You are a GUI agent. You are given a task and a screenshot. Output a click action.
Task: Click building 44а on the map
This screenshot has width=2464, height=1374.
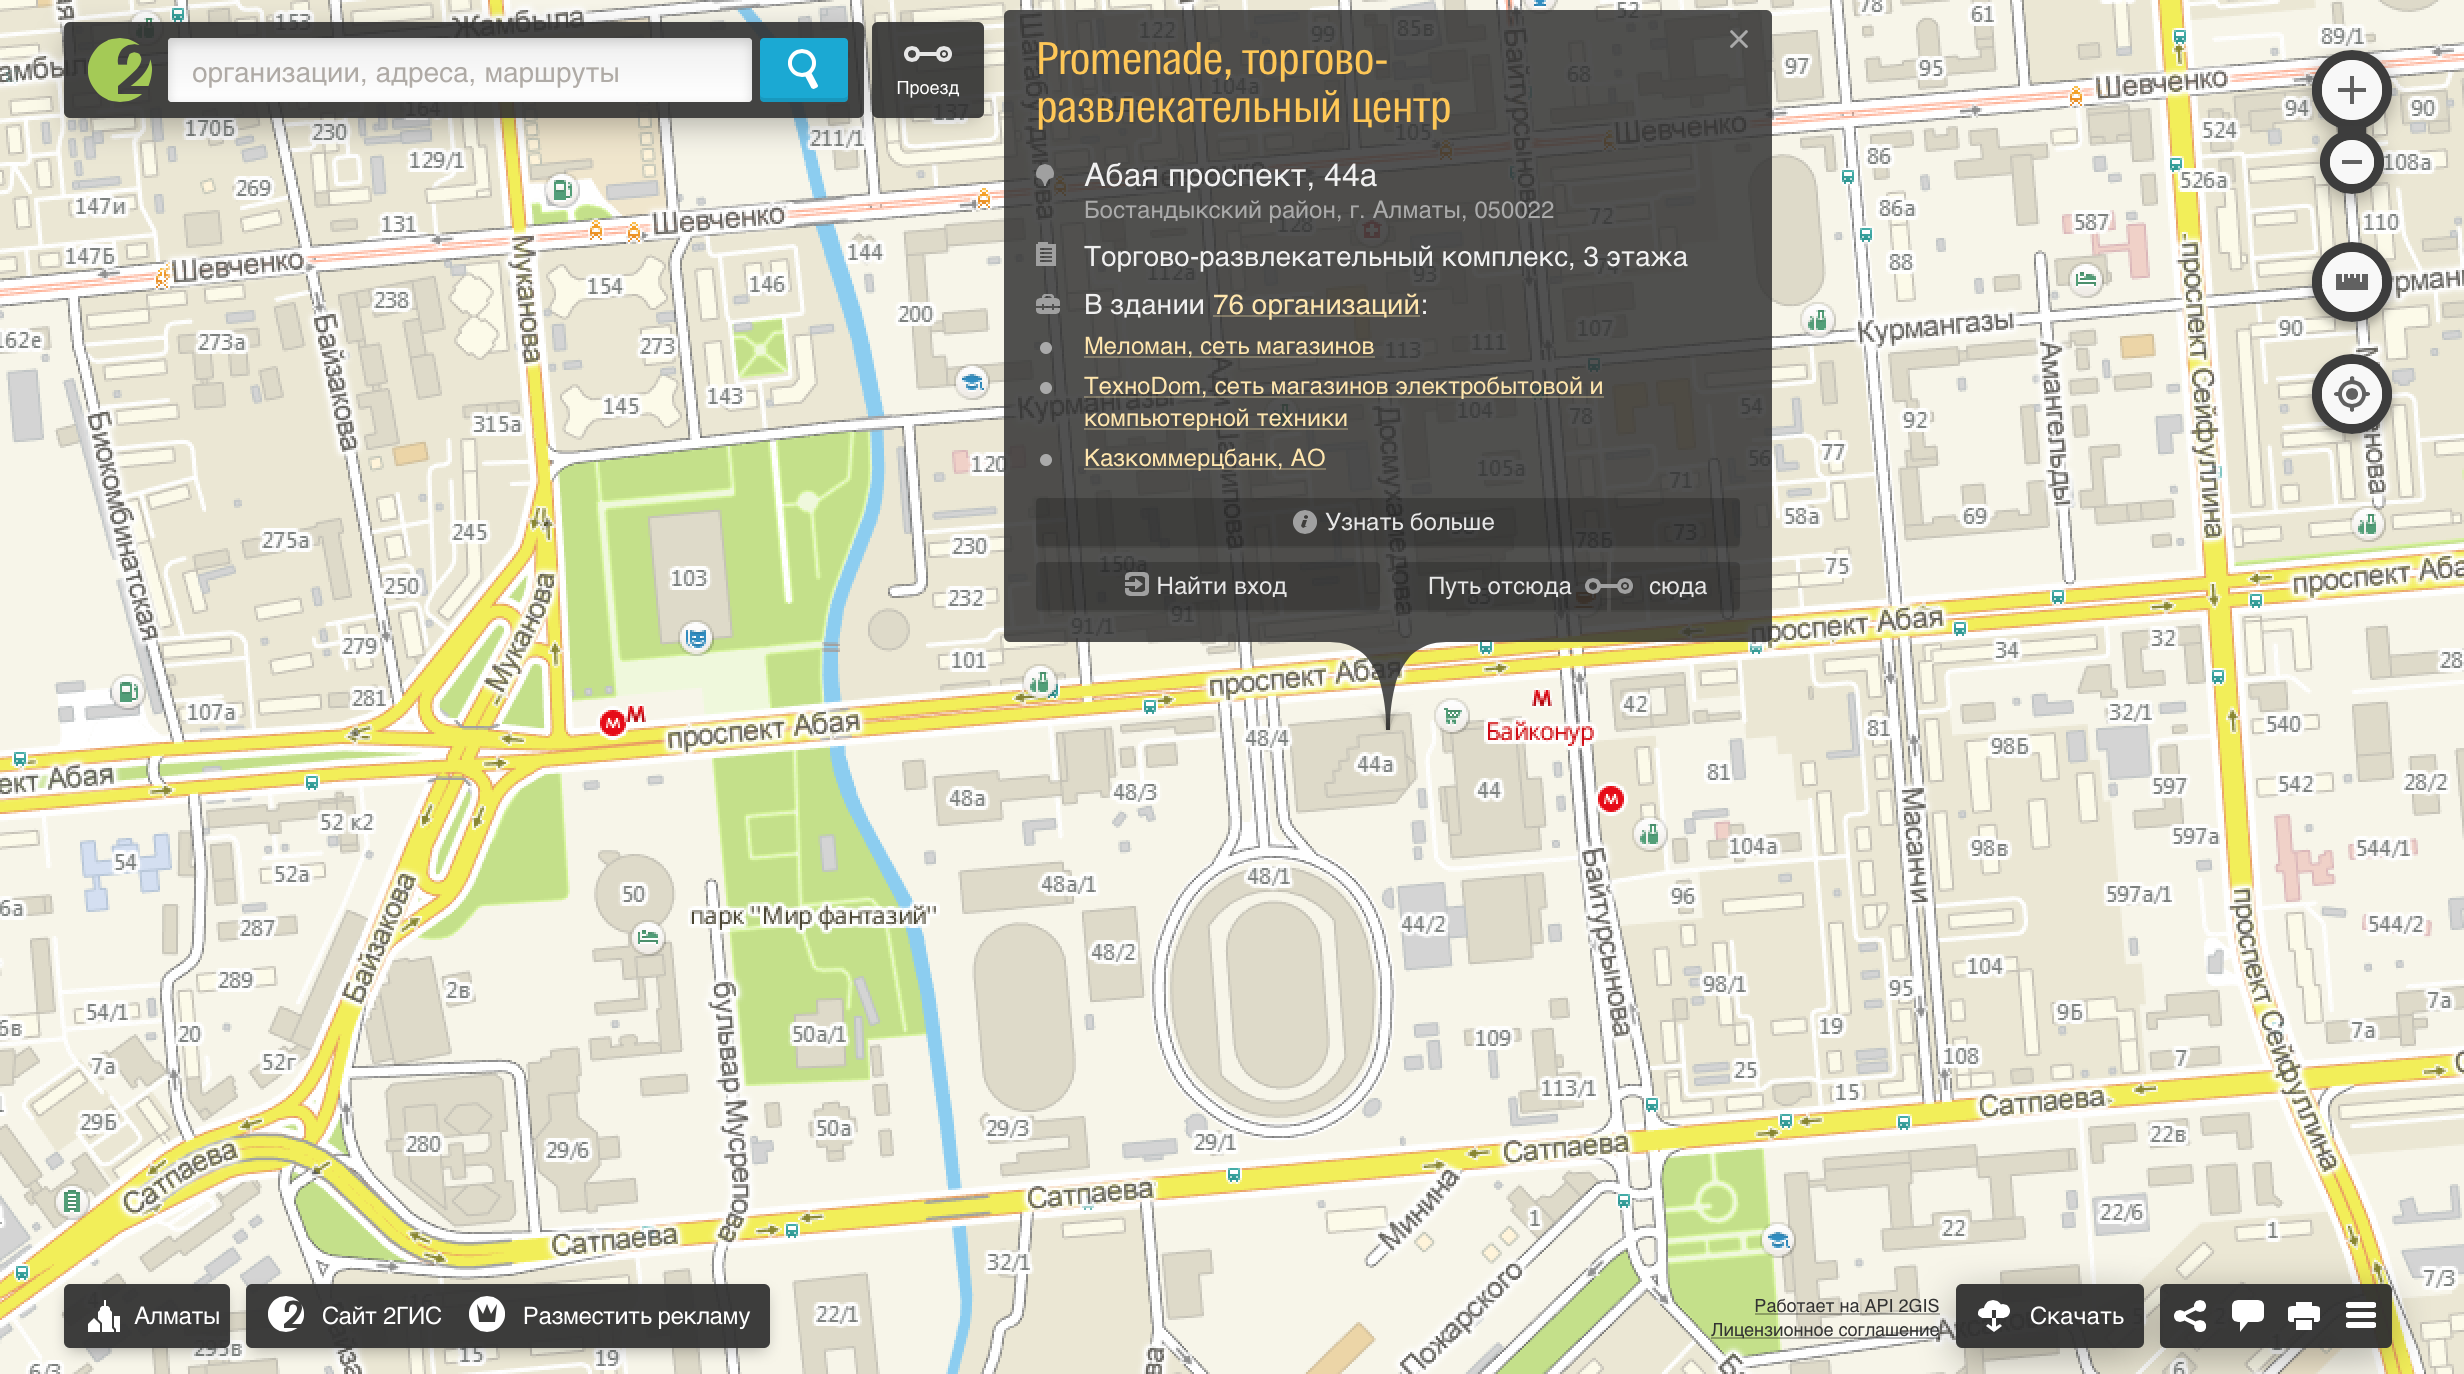pyautogui.click(x=1374, y=765)
